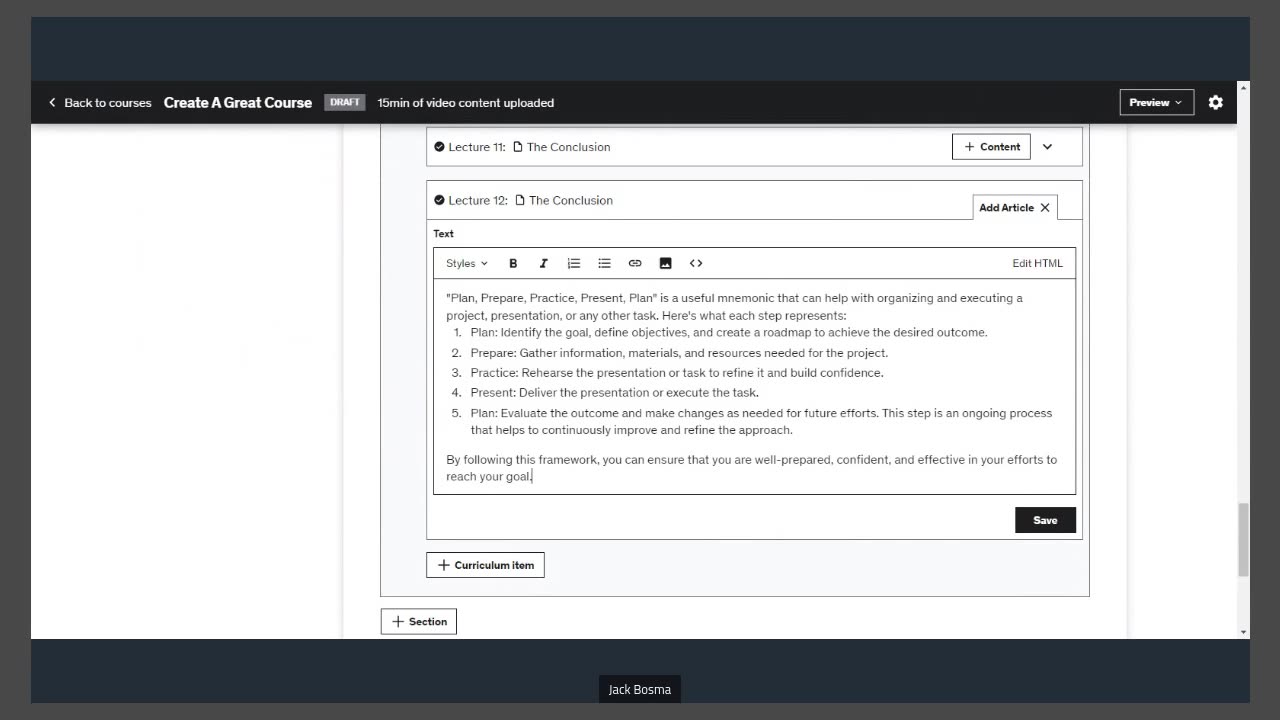Apply italic formatting to text
The height and width of the screenshot is (720, 1280).
(x=543, y=263)
